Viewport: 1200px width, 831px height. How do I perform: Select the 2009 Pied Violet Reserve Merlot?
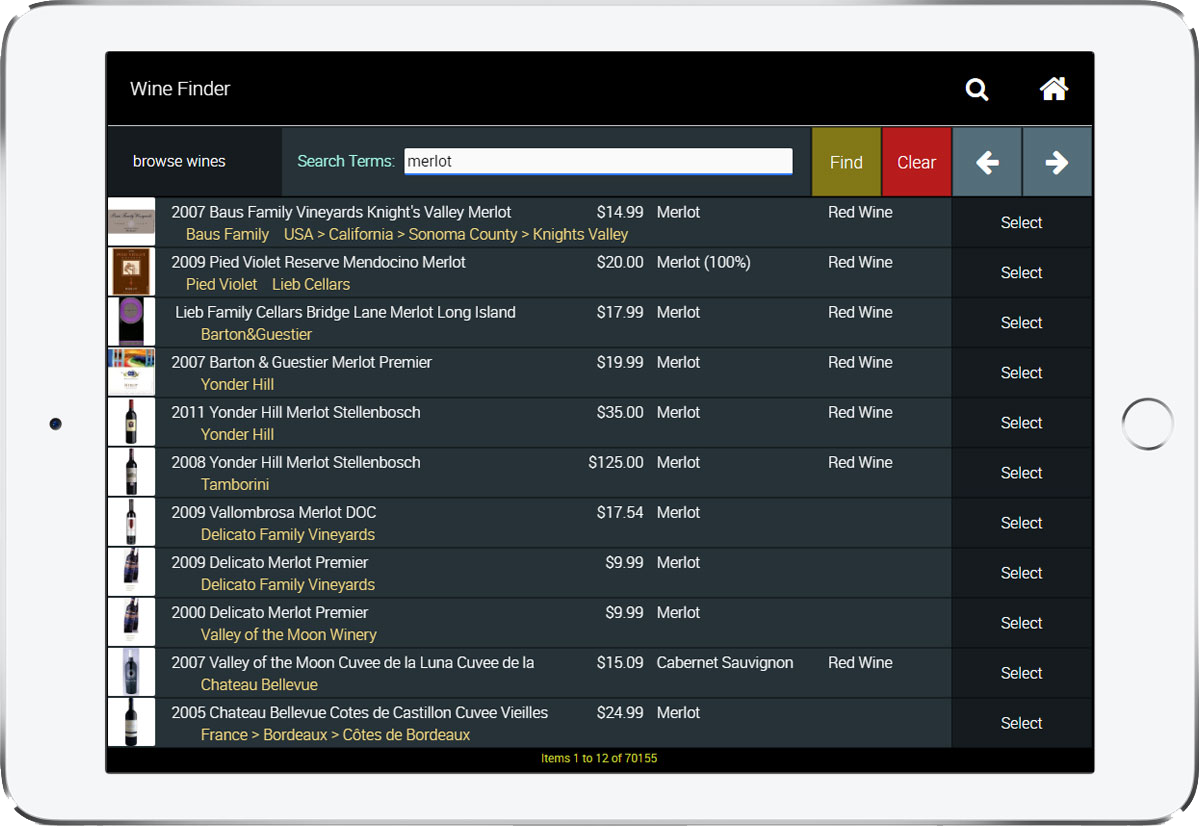(1021, 273)
